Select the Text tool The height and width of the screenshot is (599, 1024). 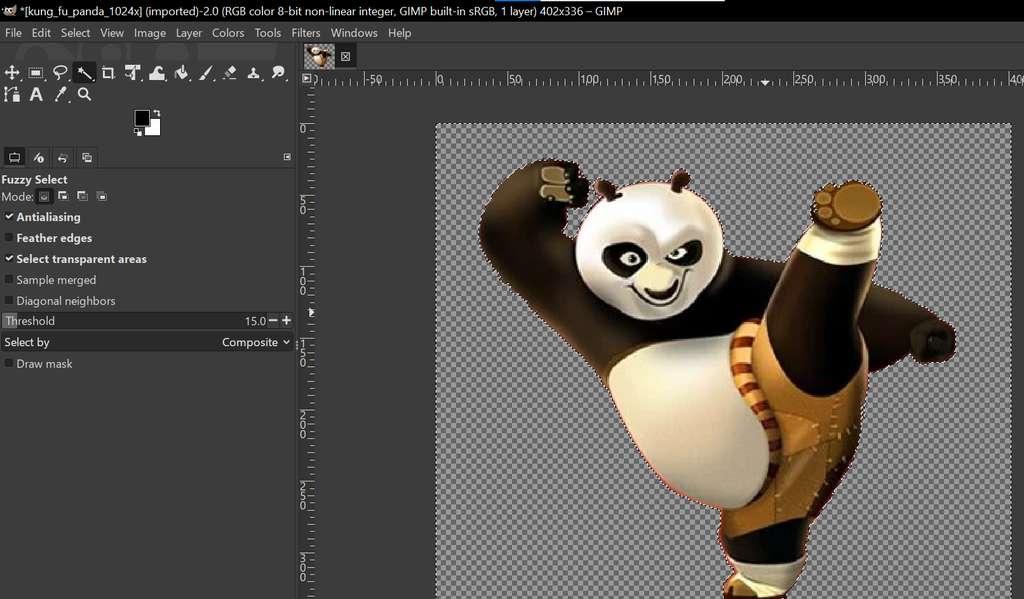(x=36, y=95)
